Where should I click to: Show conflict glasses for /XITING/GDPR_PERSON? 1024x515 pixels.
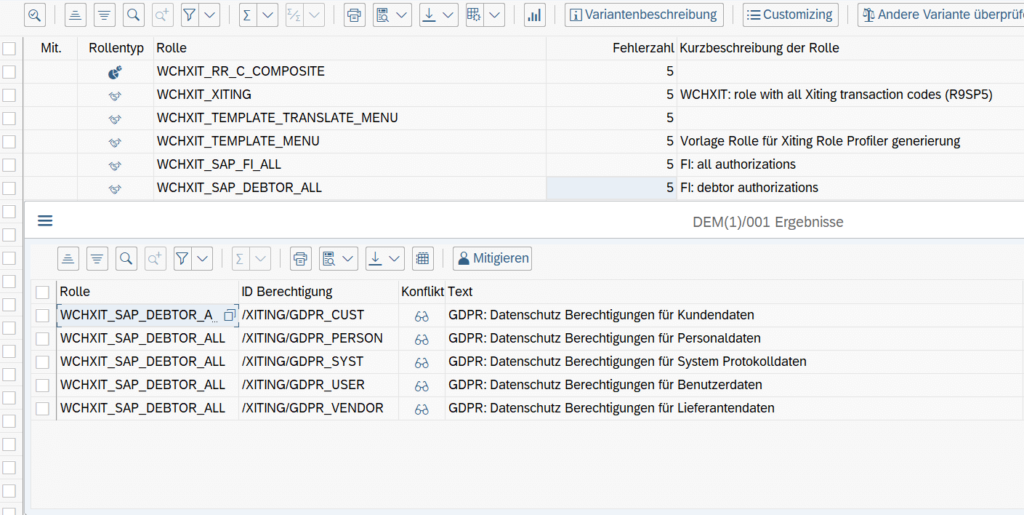pos(422,339)
